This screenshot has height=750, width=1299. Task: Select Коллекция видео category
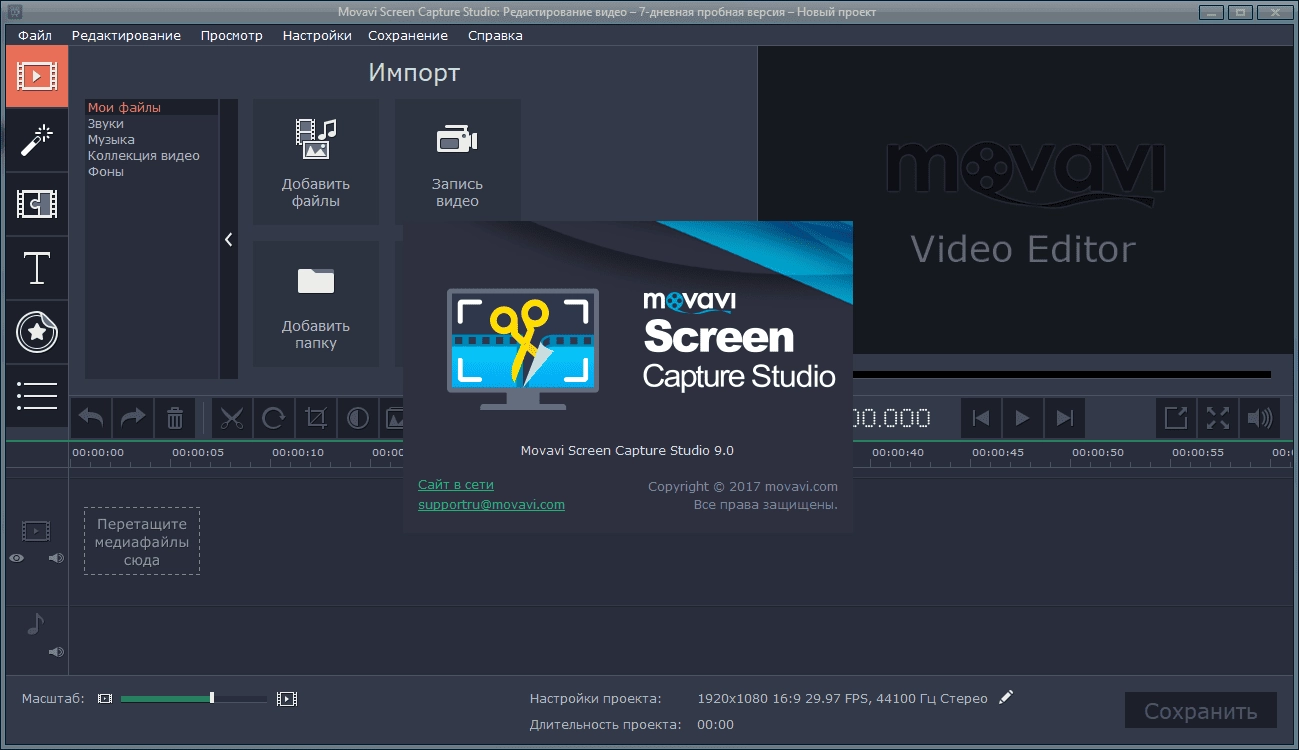coord(152,155)
